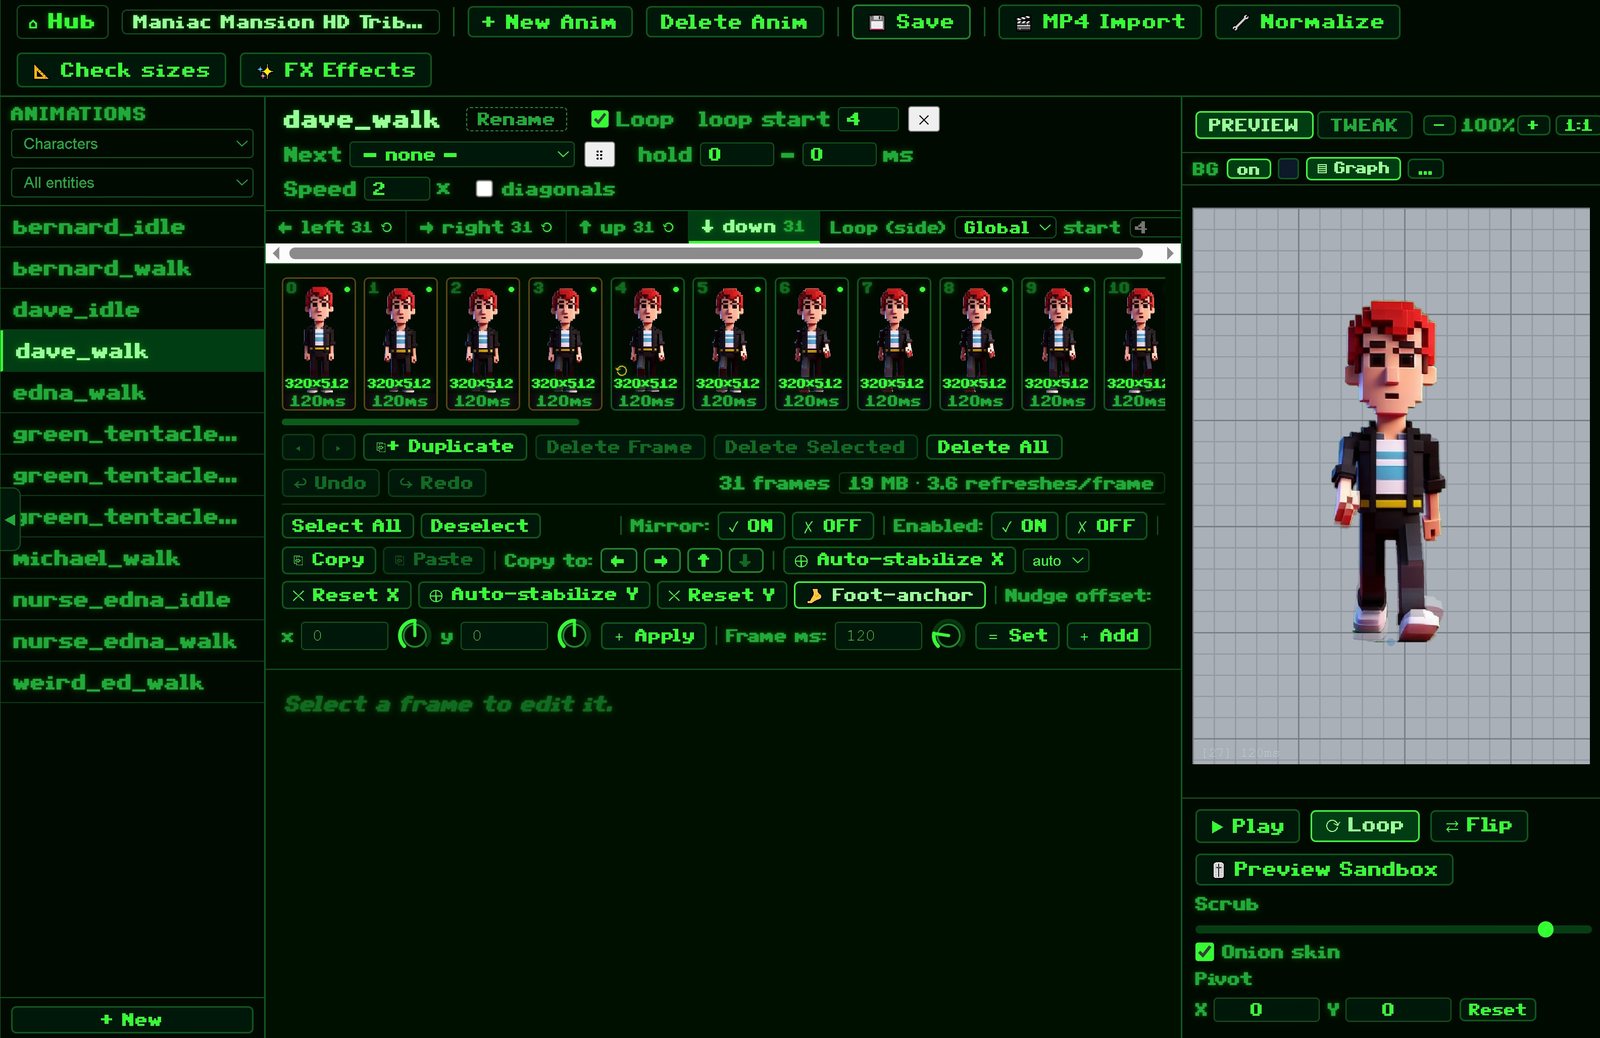Open the Characters category dropdown
The height and width of the screenshot is (1038, 1600).
pyautogui.click(x=132, y=144)
